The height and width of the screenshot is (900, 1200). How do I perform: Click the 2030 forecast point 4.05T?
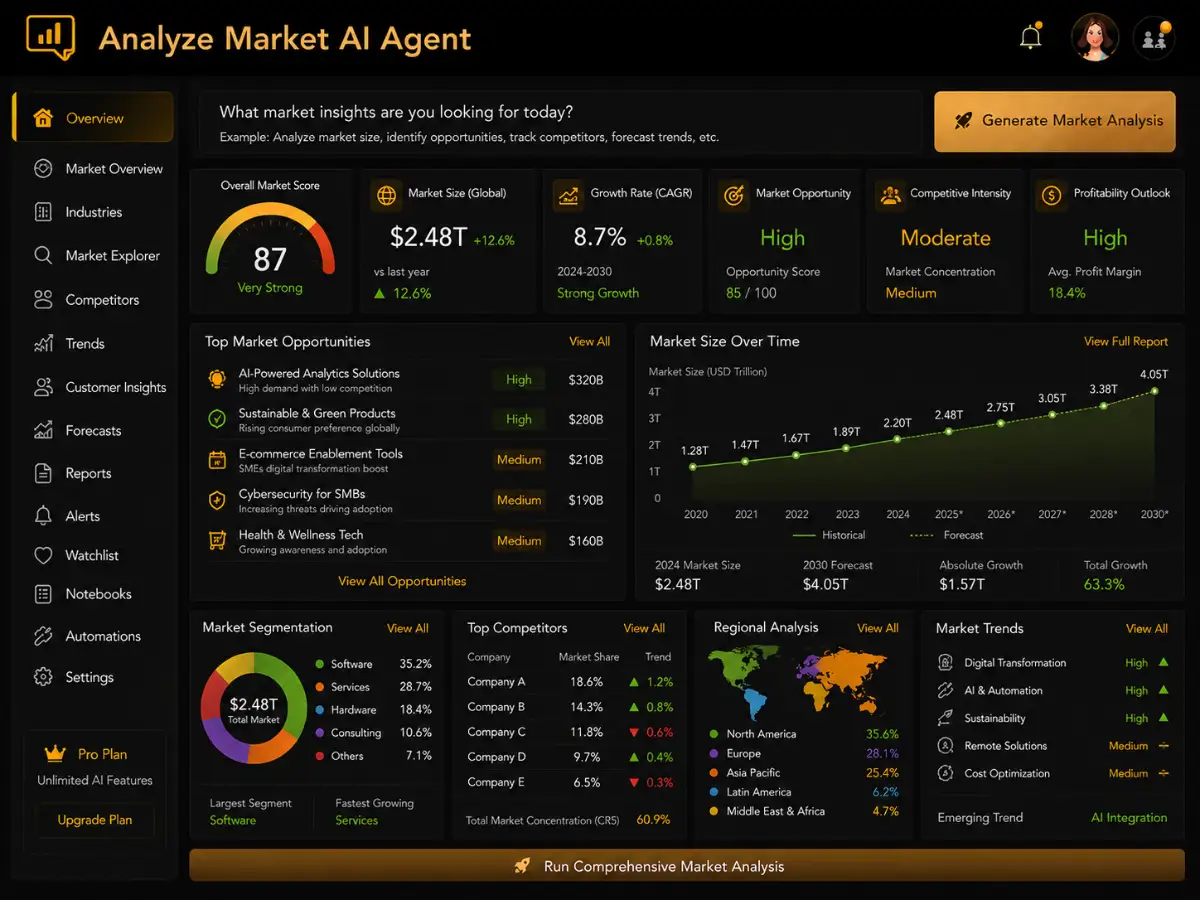pos(1154,391)
